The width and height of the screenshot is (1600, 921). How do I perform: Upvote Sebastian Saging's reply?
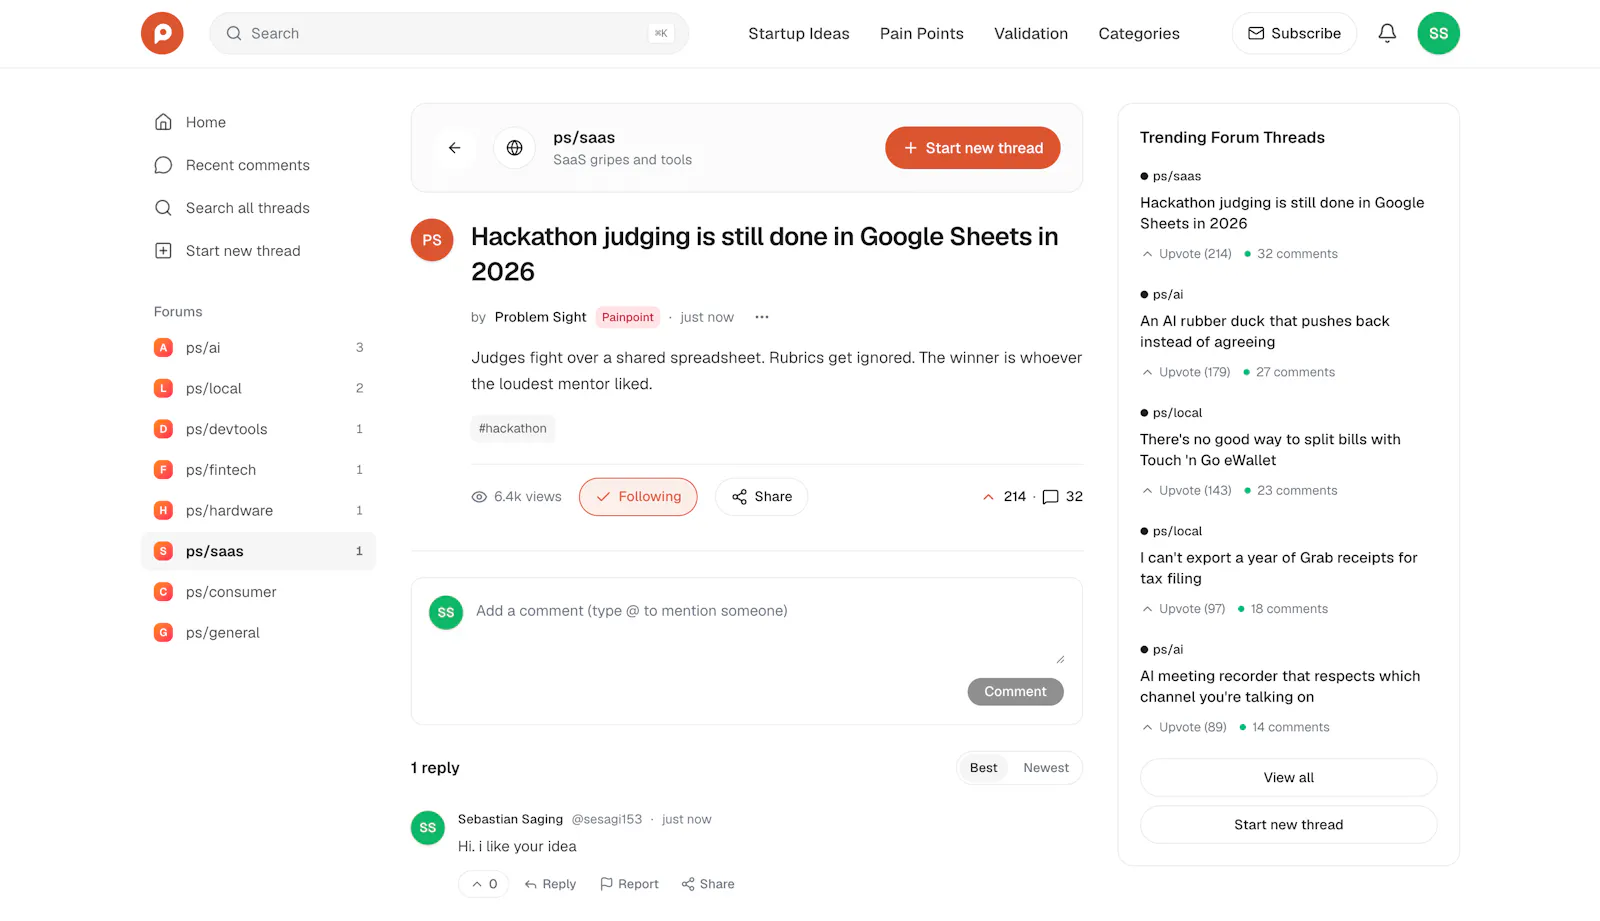coord(484,884)
